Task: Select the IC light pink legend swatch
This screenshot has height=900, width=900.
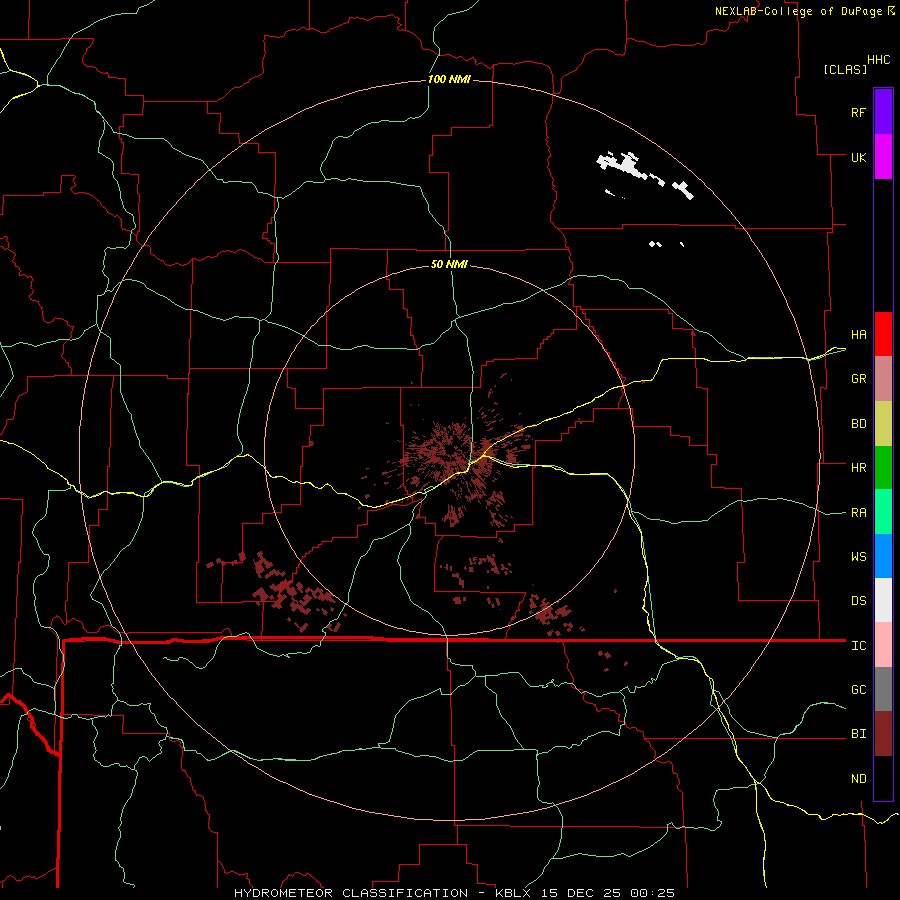Action: coord(883,645)
